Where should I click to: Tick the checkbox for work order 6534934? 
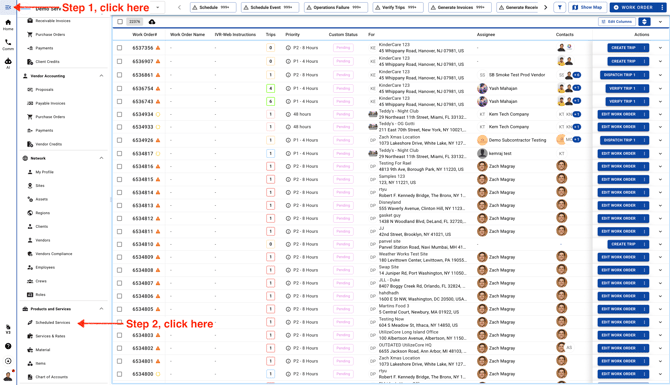(x=120, y=115)
